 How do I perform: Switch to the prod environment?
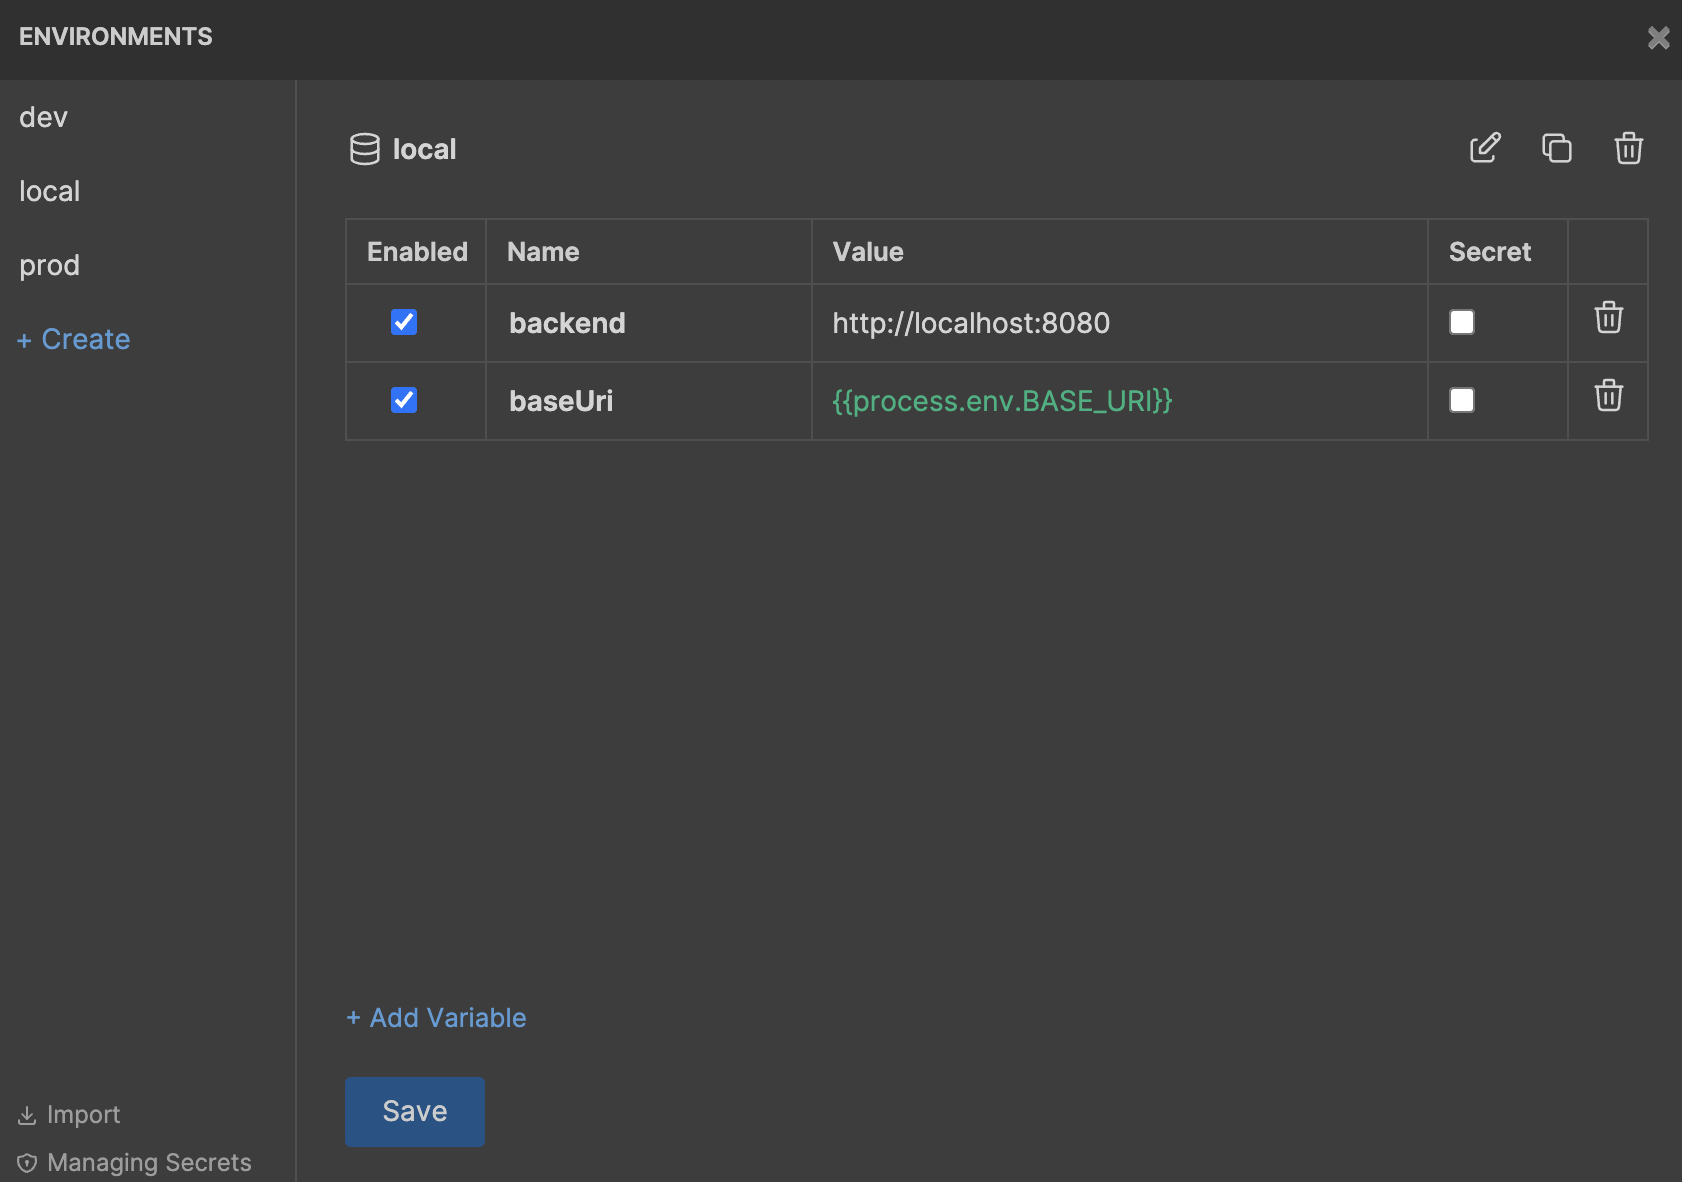click(50, 266)
